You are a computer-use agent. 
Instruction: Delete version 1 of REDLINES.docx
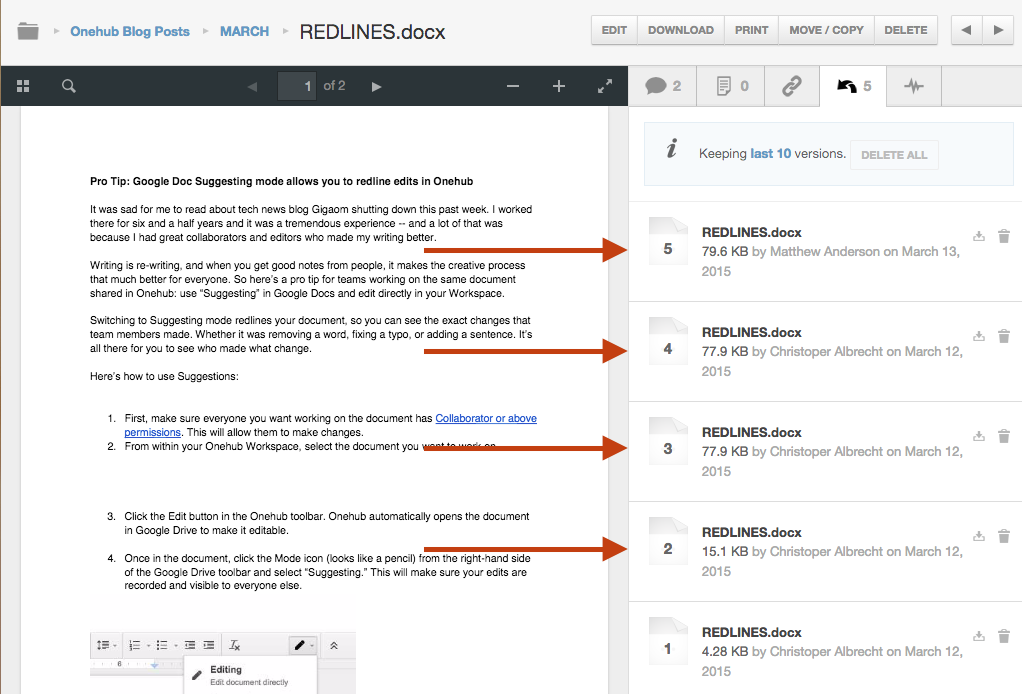click(1004, 636)
